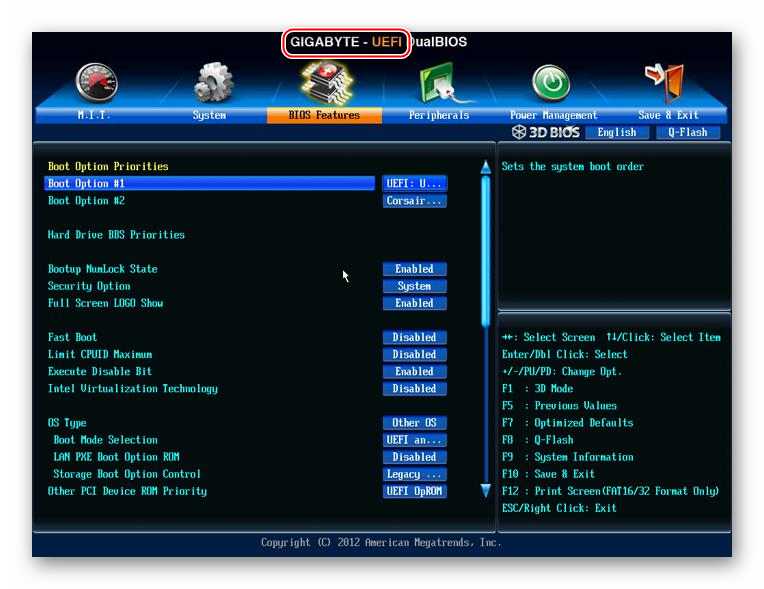Click the F10 Save & Exit hint
This screenshot has width=764, height=589.
point(548,474)
